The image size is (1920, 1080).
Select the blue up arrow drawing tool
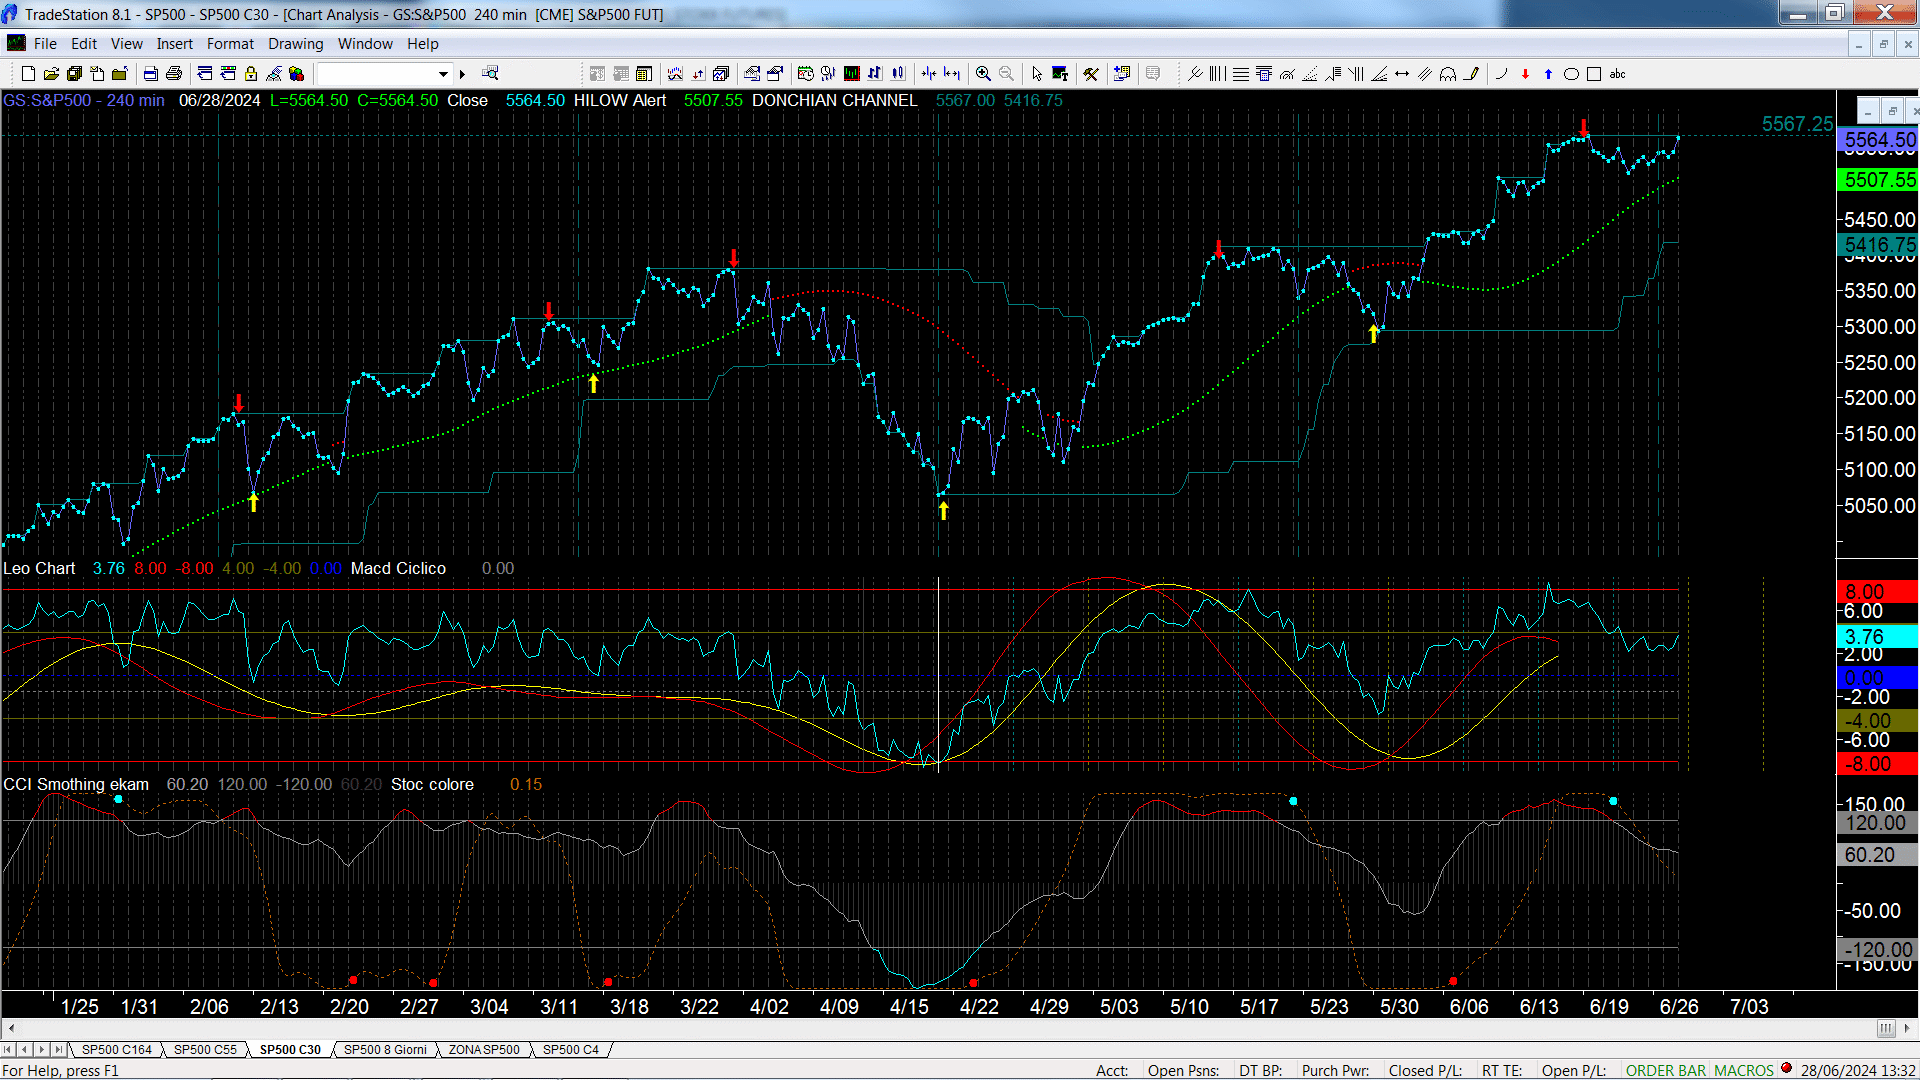pyautogui.click(x=1548, y=74)
